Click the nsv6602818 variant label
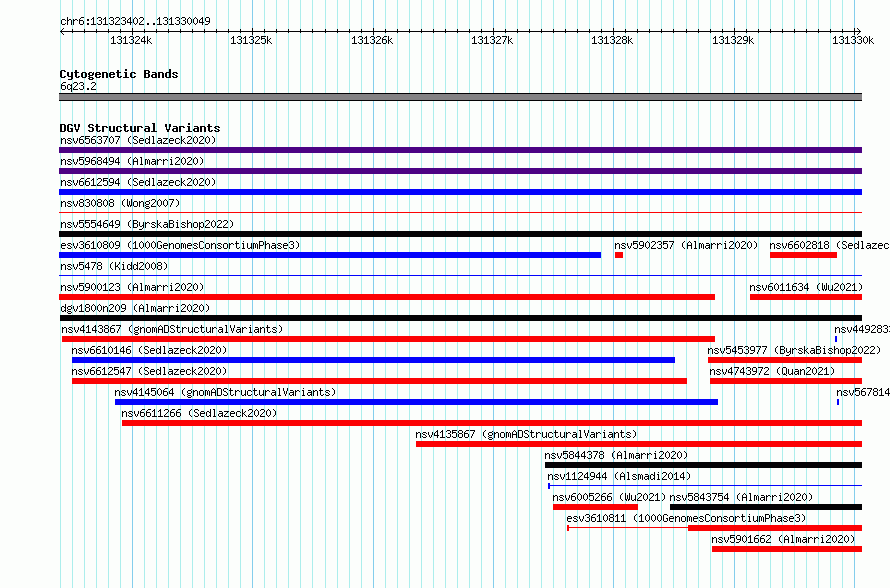 coord(829,245)
